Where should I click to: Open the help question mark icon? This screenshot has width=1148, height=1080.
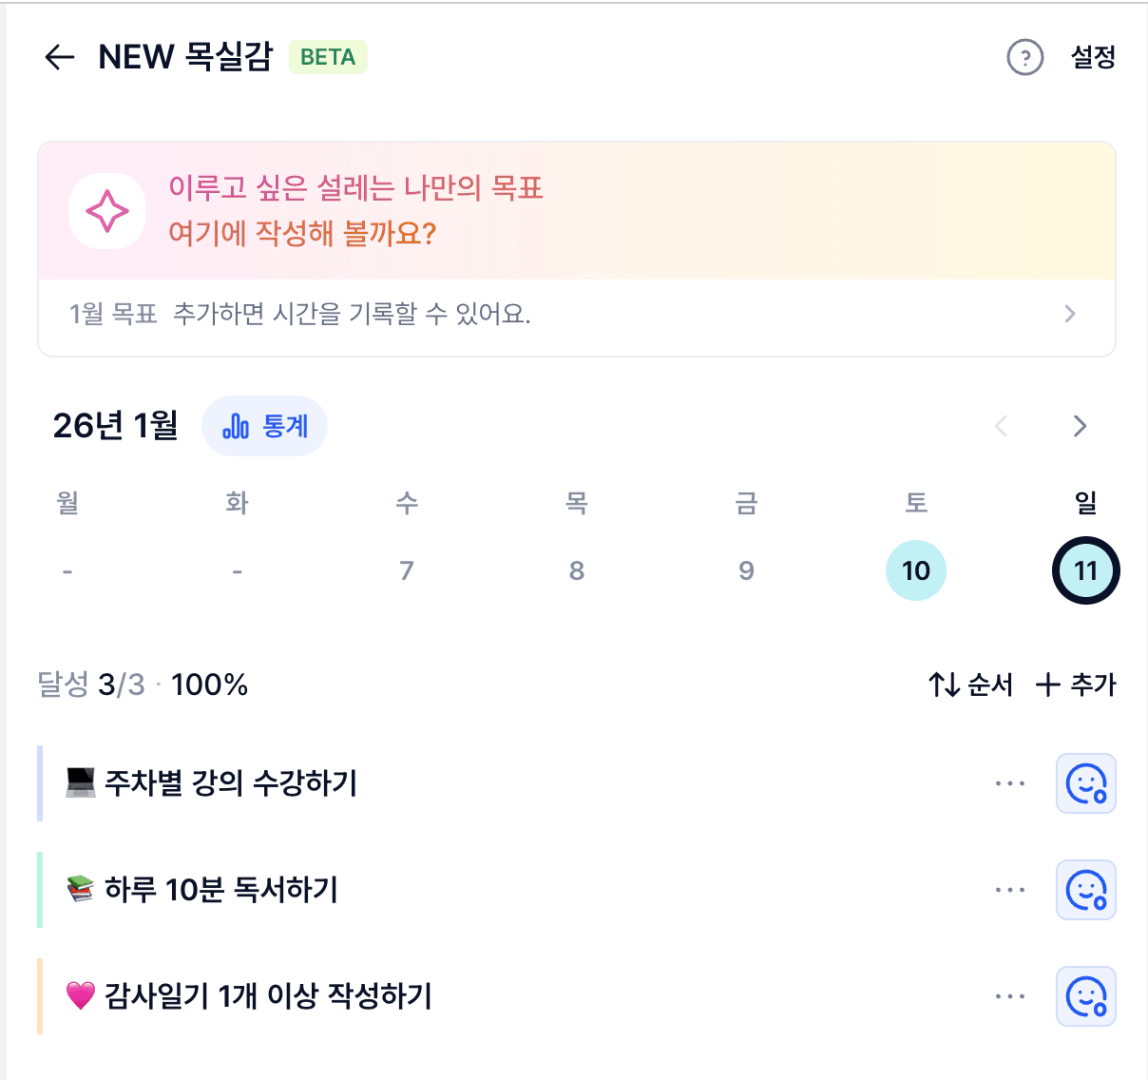pos(1024,58)
